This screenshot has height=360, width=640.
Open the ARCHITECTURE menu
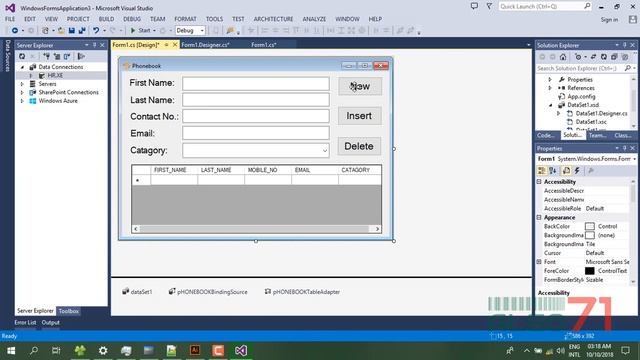coord(273,19)
